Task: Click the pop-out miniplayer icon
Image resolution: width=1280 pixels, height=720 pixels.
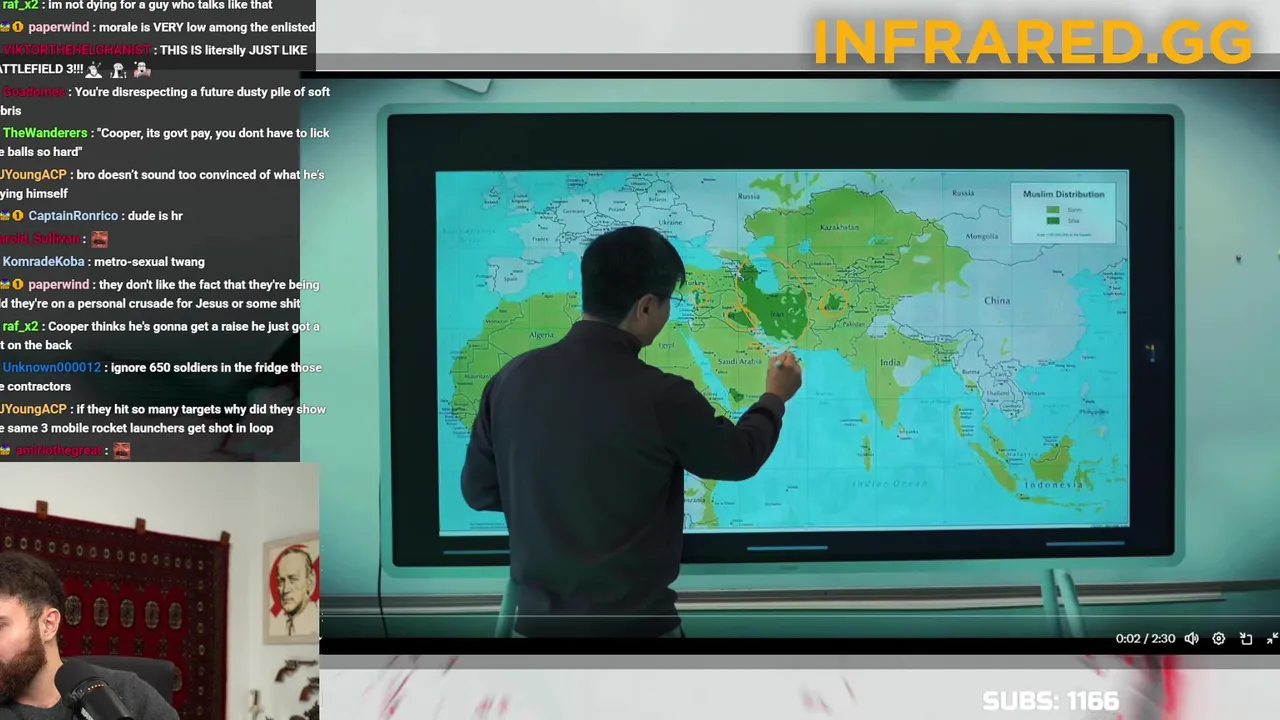Action: pyautogui.click(x=1246, y=639)
